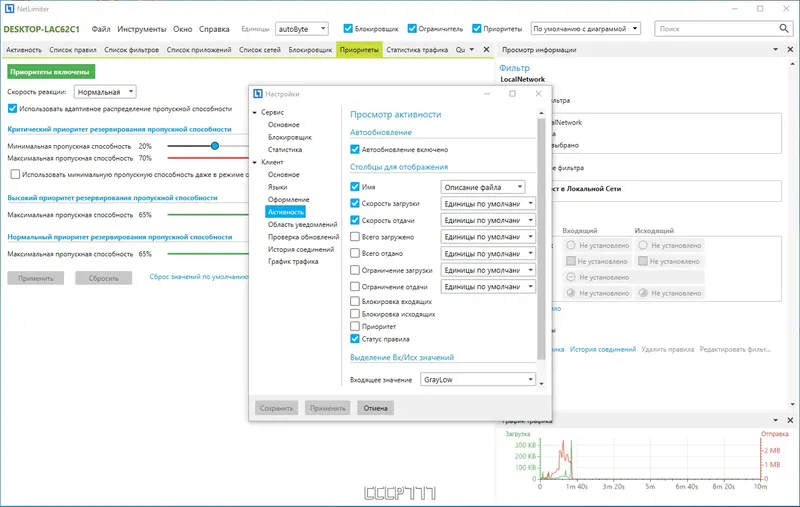Open the По умолчанию с диаграммой layout dropdown

pos(585,29)
